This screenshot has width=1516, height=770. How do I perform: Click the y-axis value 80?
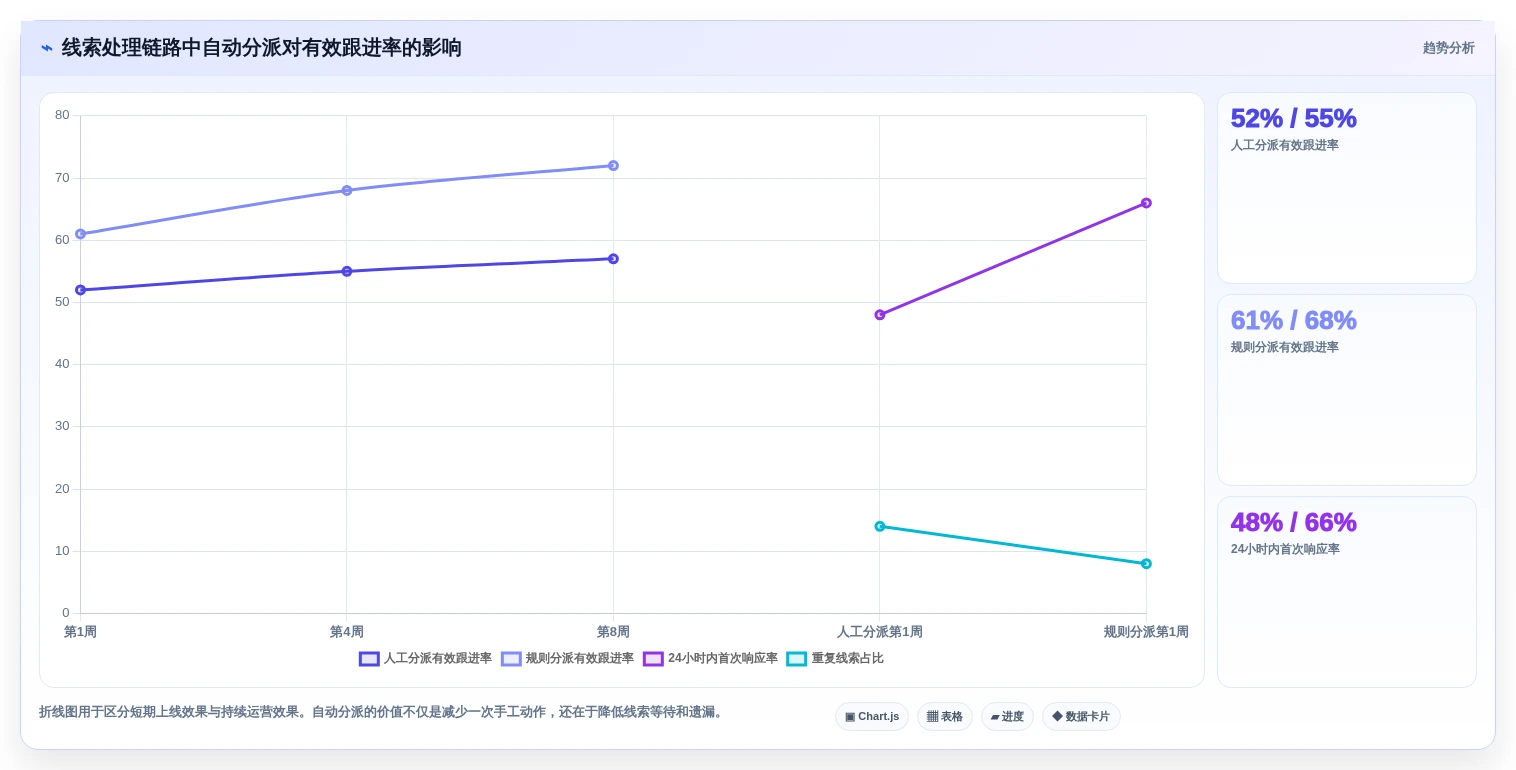tap(62, 115)
